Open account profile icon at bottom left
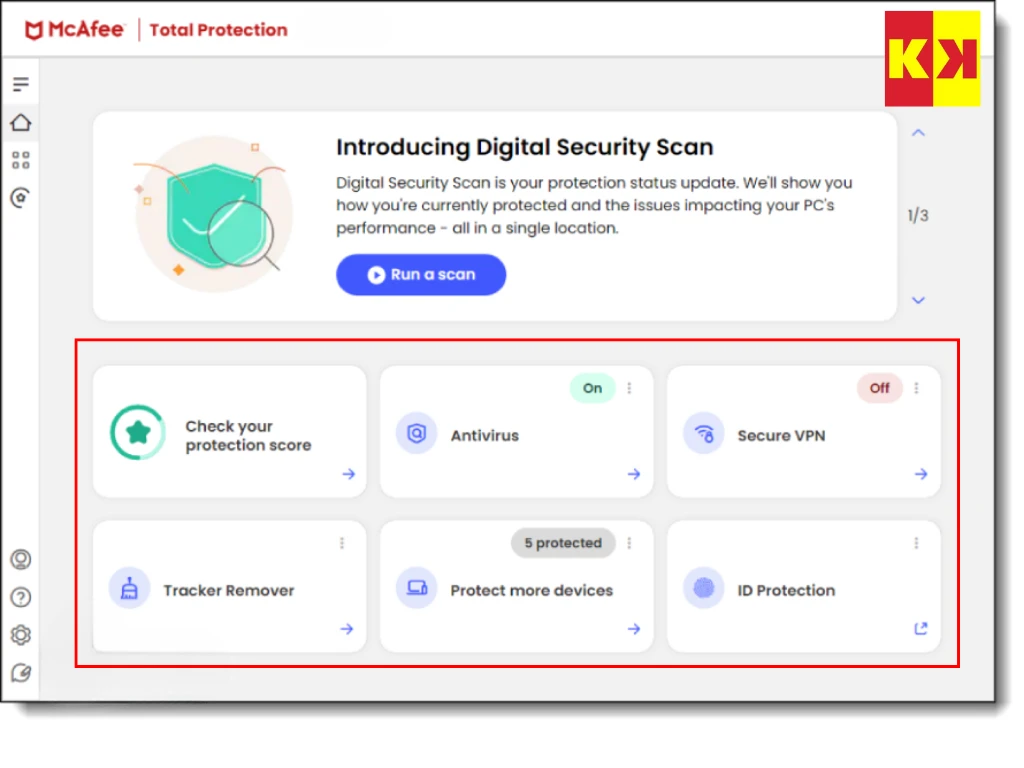This screenshot has width=1024, height=768. click(21, 560)
